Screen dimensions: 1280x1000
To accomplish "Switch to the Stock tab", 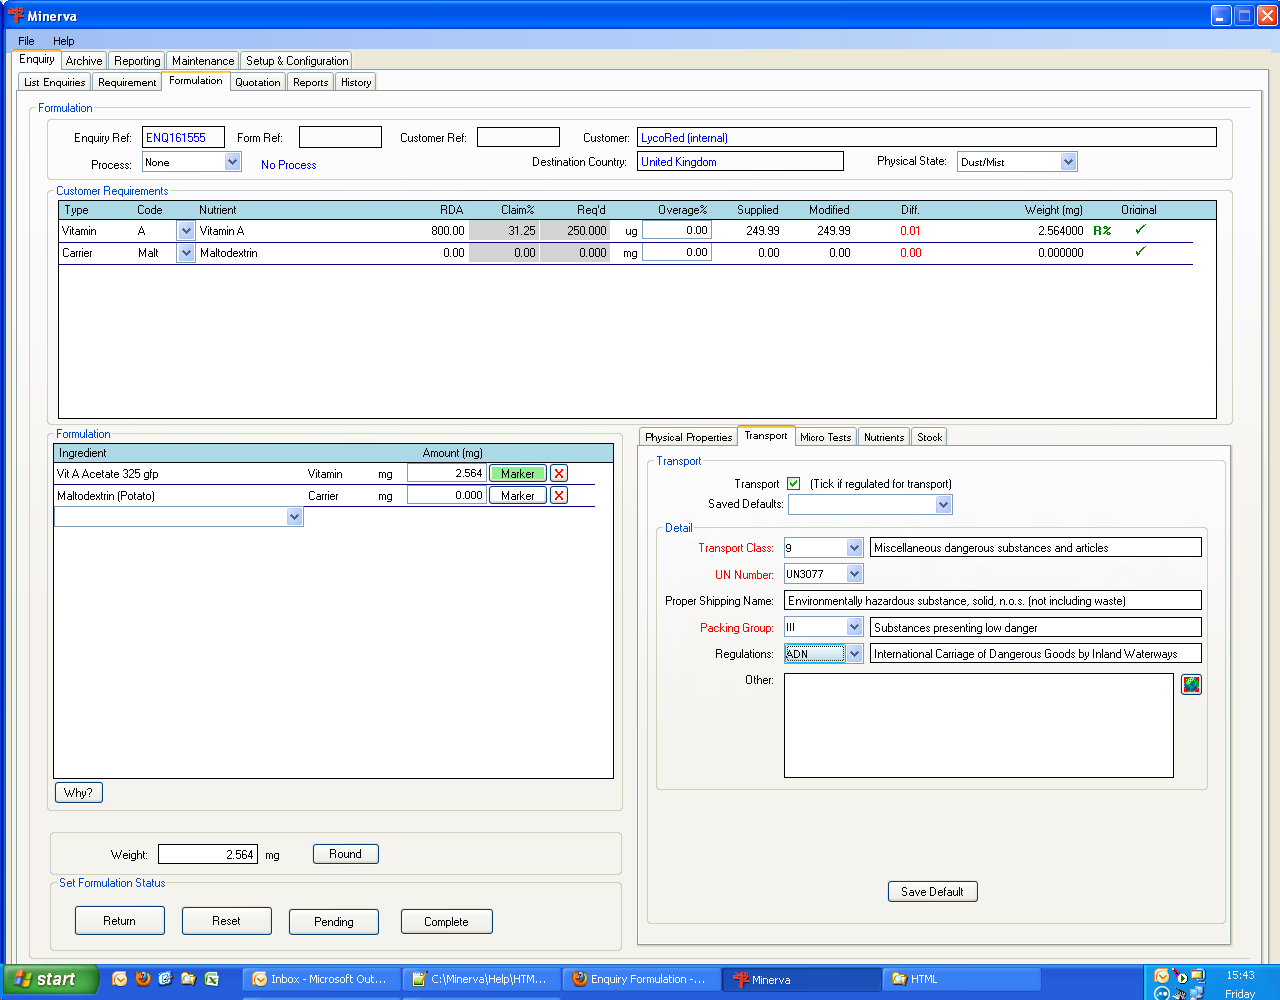I will click(x=930, y=437).
